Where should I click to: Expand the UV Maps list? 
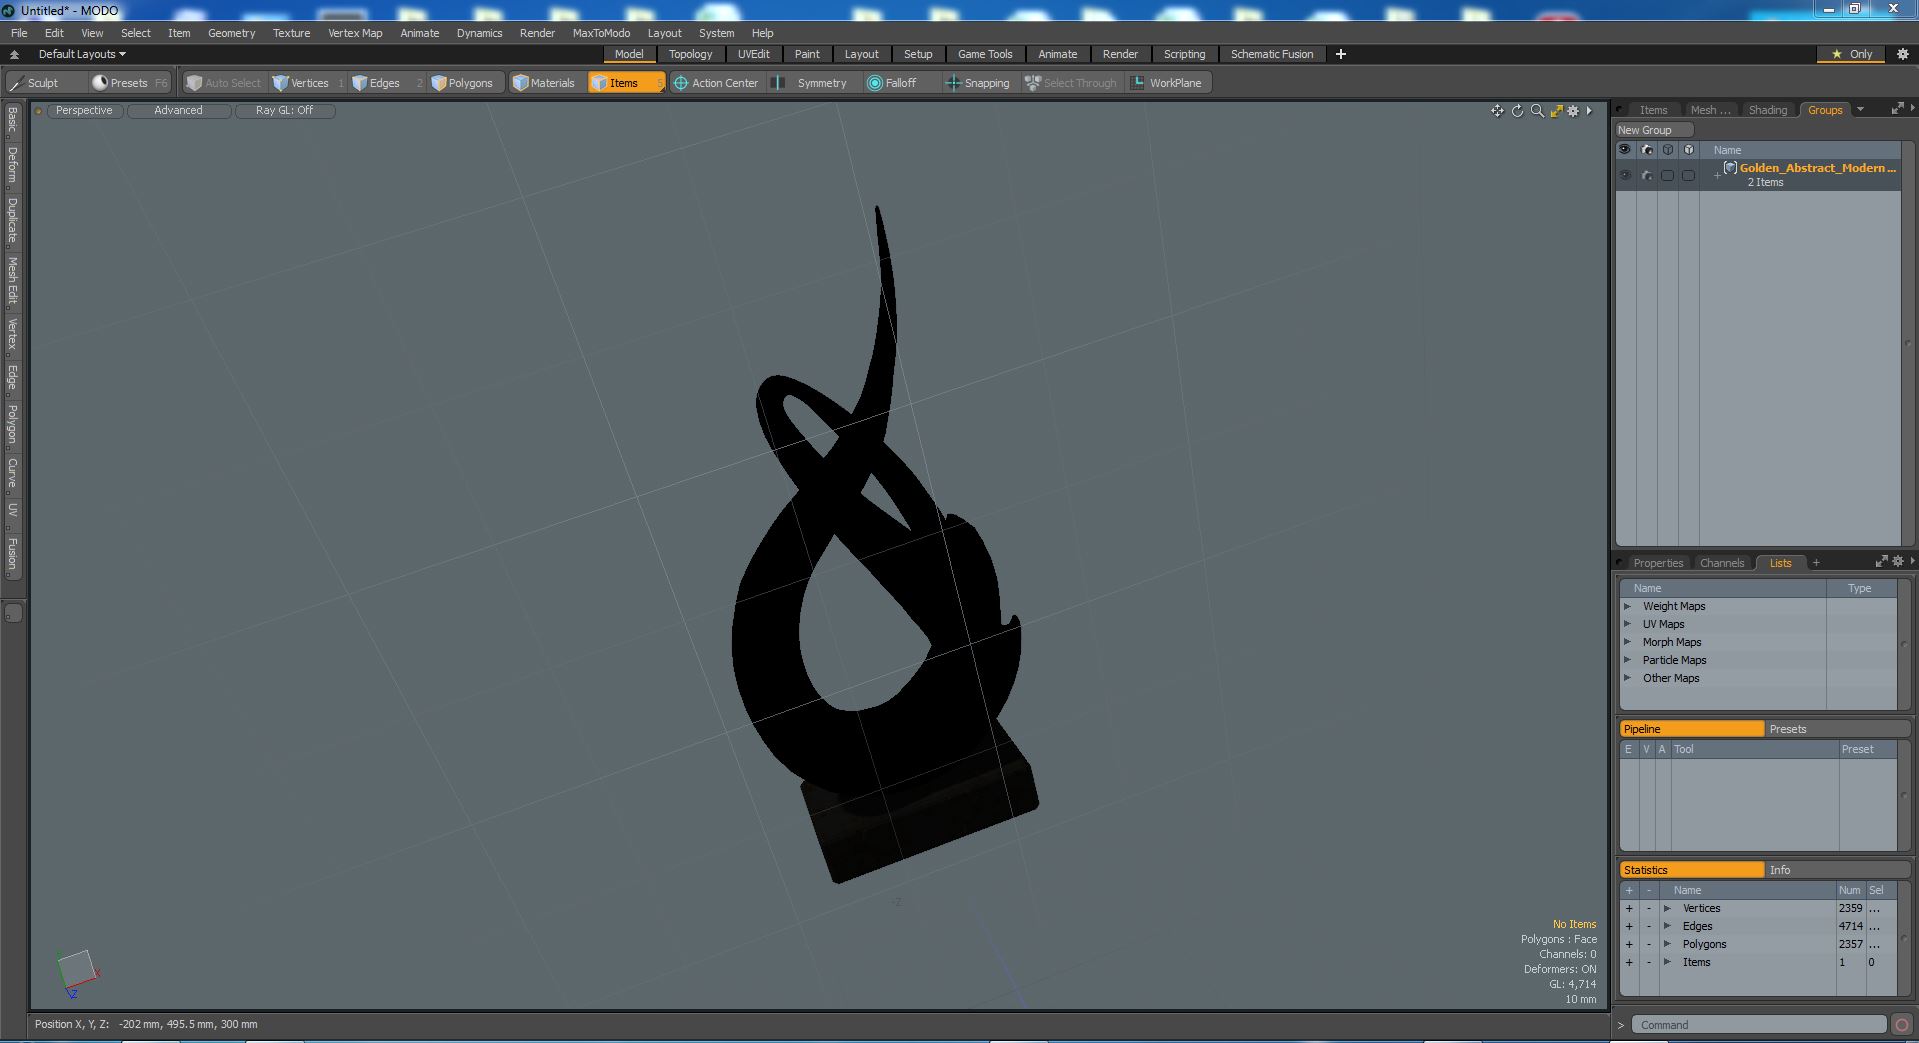1627,624
